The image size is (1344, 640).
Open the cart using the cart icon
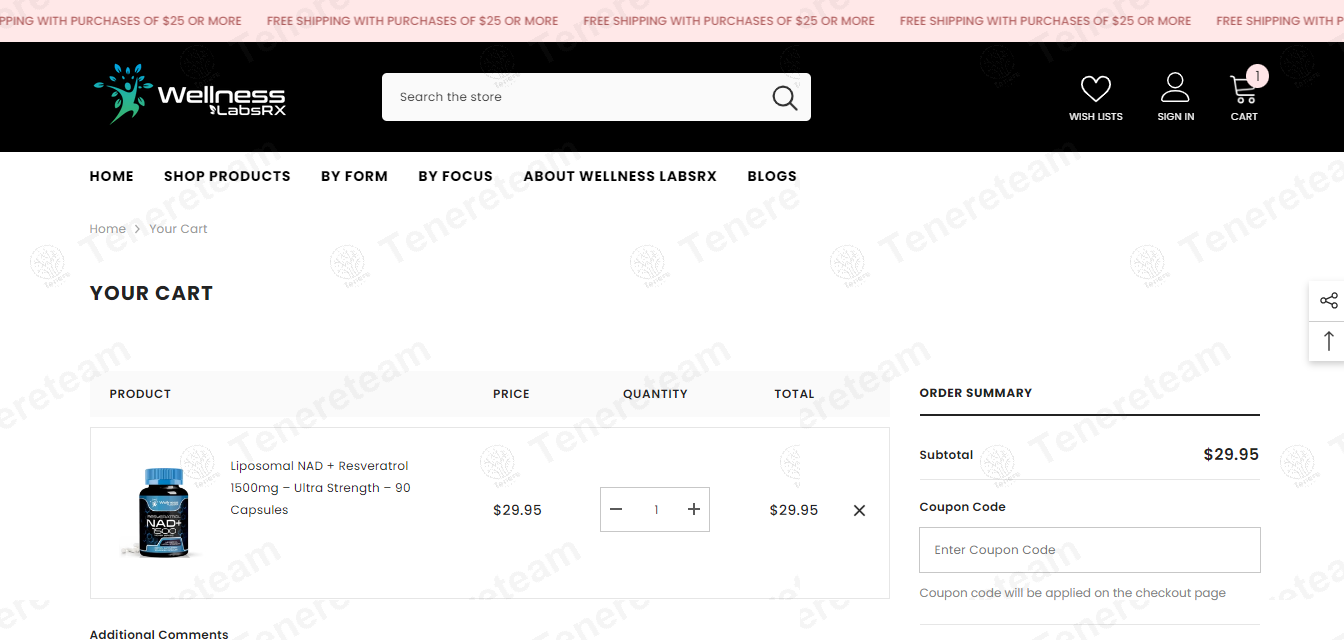tap(1242, 88)
